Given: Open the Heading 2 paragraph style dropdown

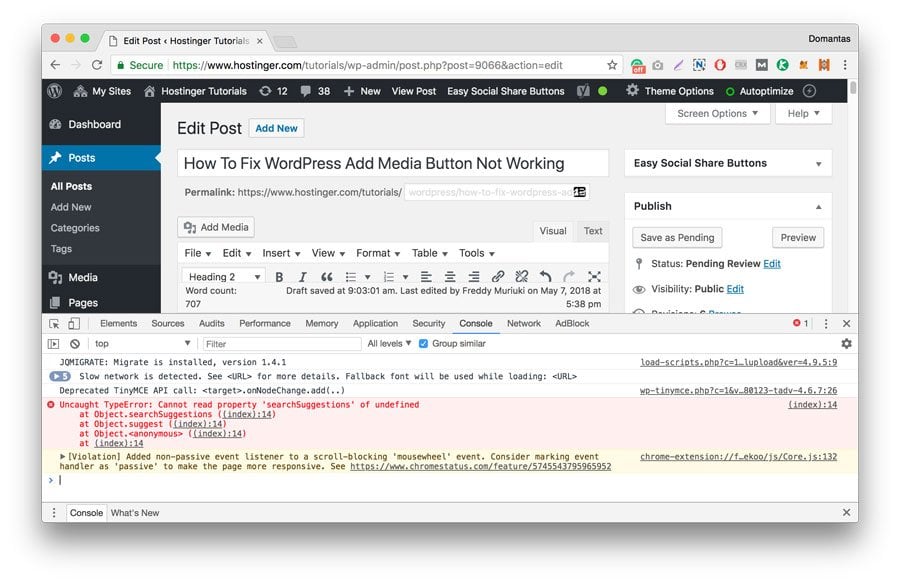Looking at the screenshot, I should click(222, 276).
